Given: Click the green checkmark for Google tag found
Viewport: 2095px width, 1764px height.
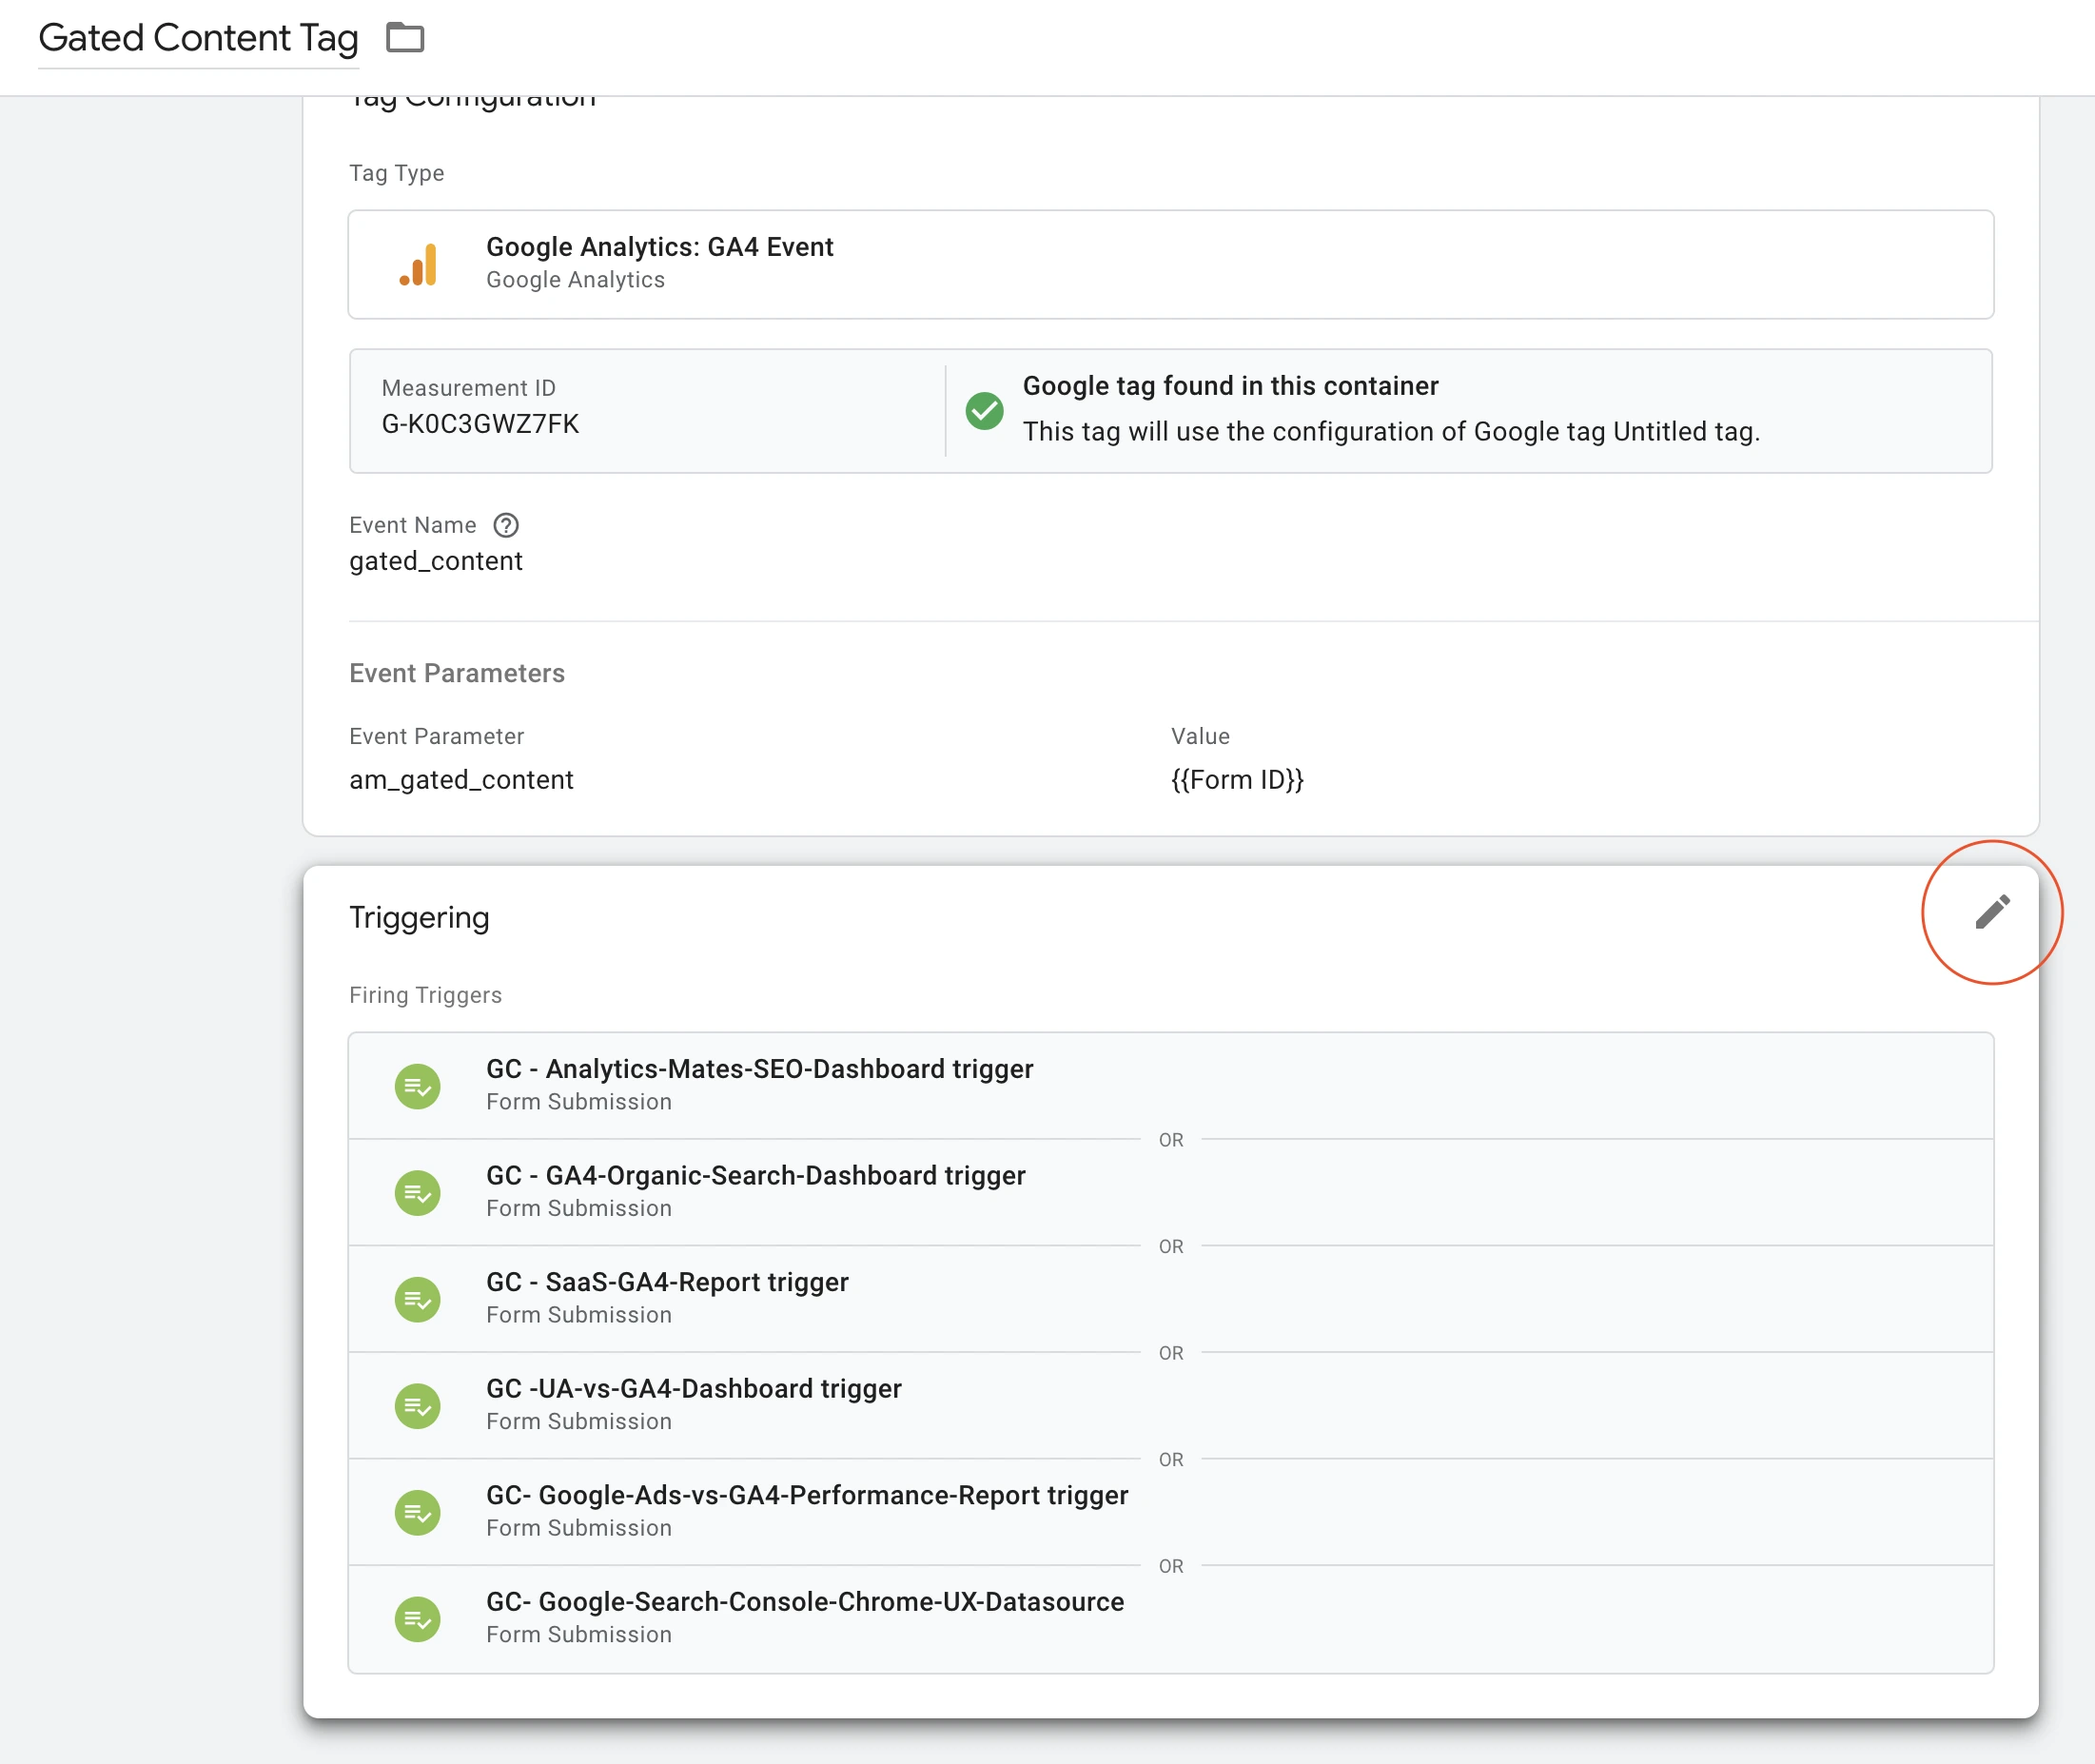Looking at the screenshot, I should point(984,410).
